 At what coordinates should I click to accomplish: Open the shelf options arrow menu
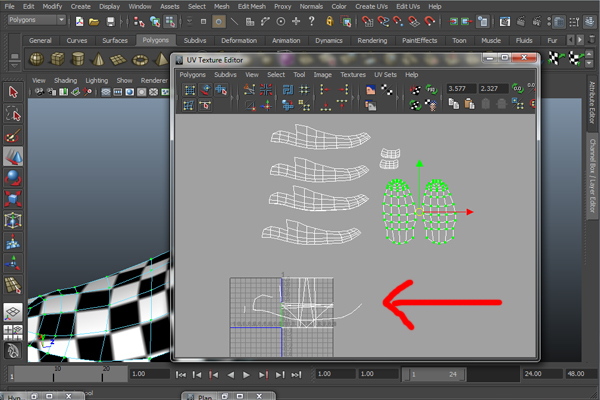14,66
